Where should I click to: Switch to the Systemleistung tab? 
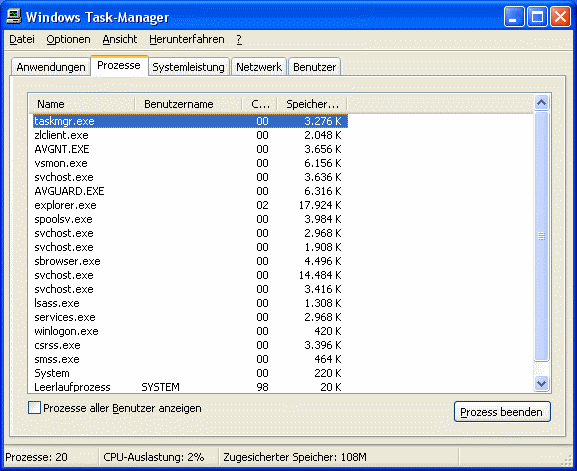pyautogui.click(x=188, y=67)
